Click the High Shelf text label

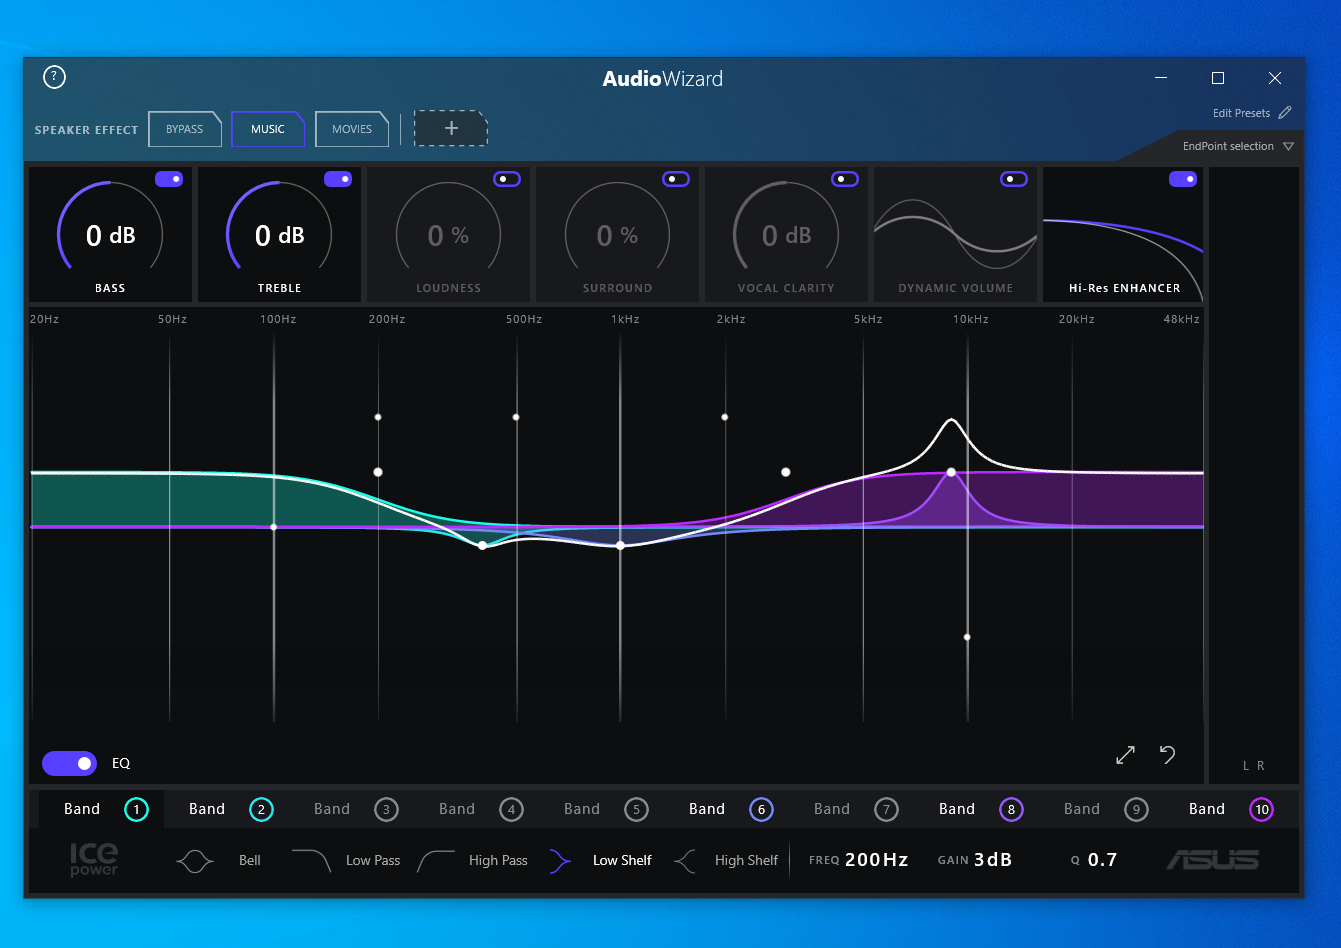[746, 860]
